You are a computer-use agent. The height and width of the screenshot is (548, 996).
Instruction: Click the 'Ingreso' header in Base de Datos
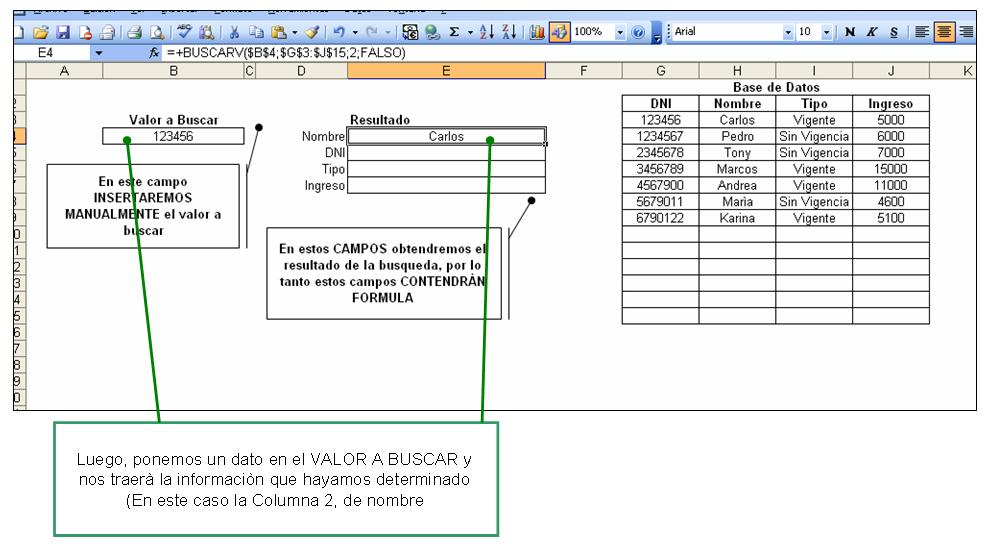point(891,104)
